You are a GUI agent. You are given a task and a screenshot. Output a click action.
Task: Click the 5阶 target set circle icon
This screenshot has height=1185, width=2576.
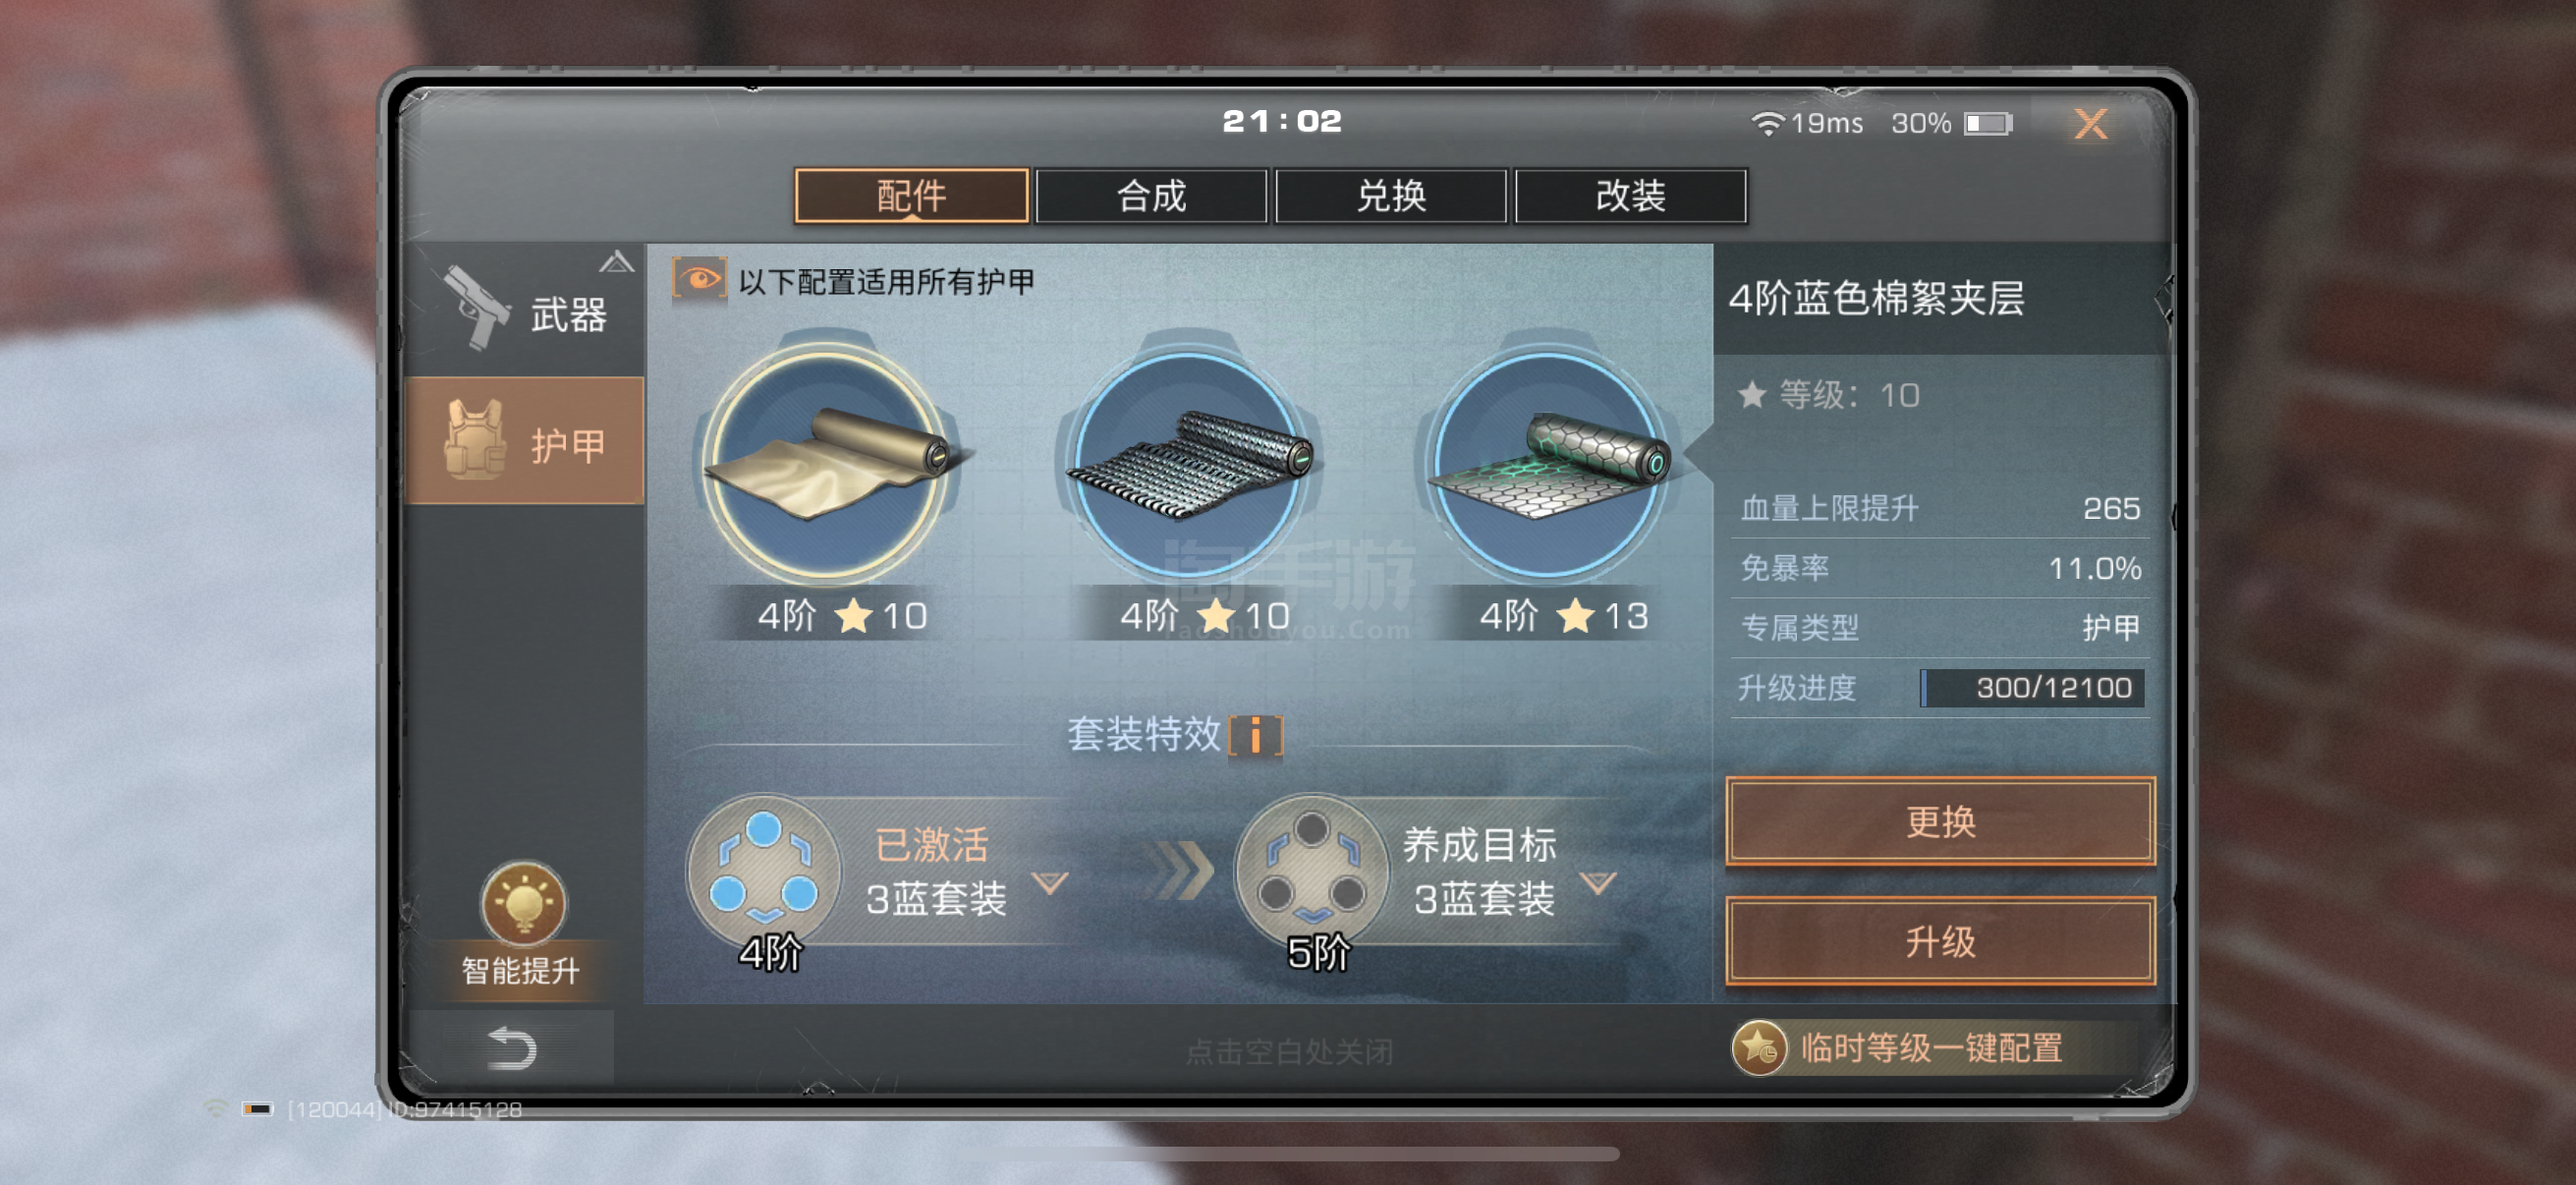(1311, 869)
